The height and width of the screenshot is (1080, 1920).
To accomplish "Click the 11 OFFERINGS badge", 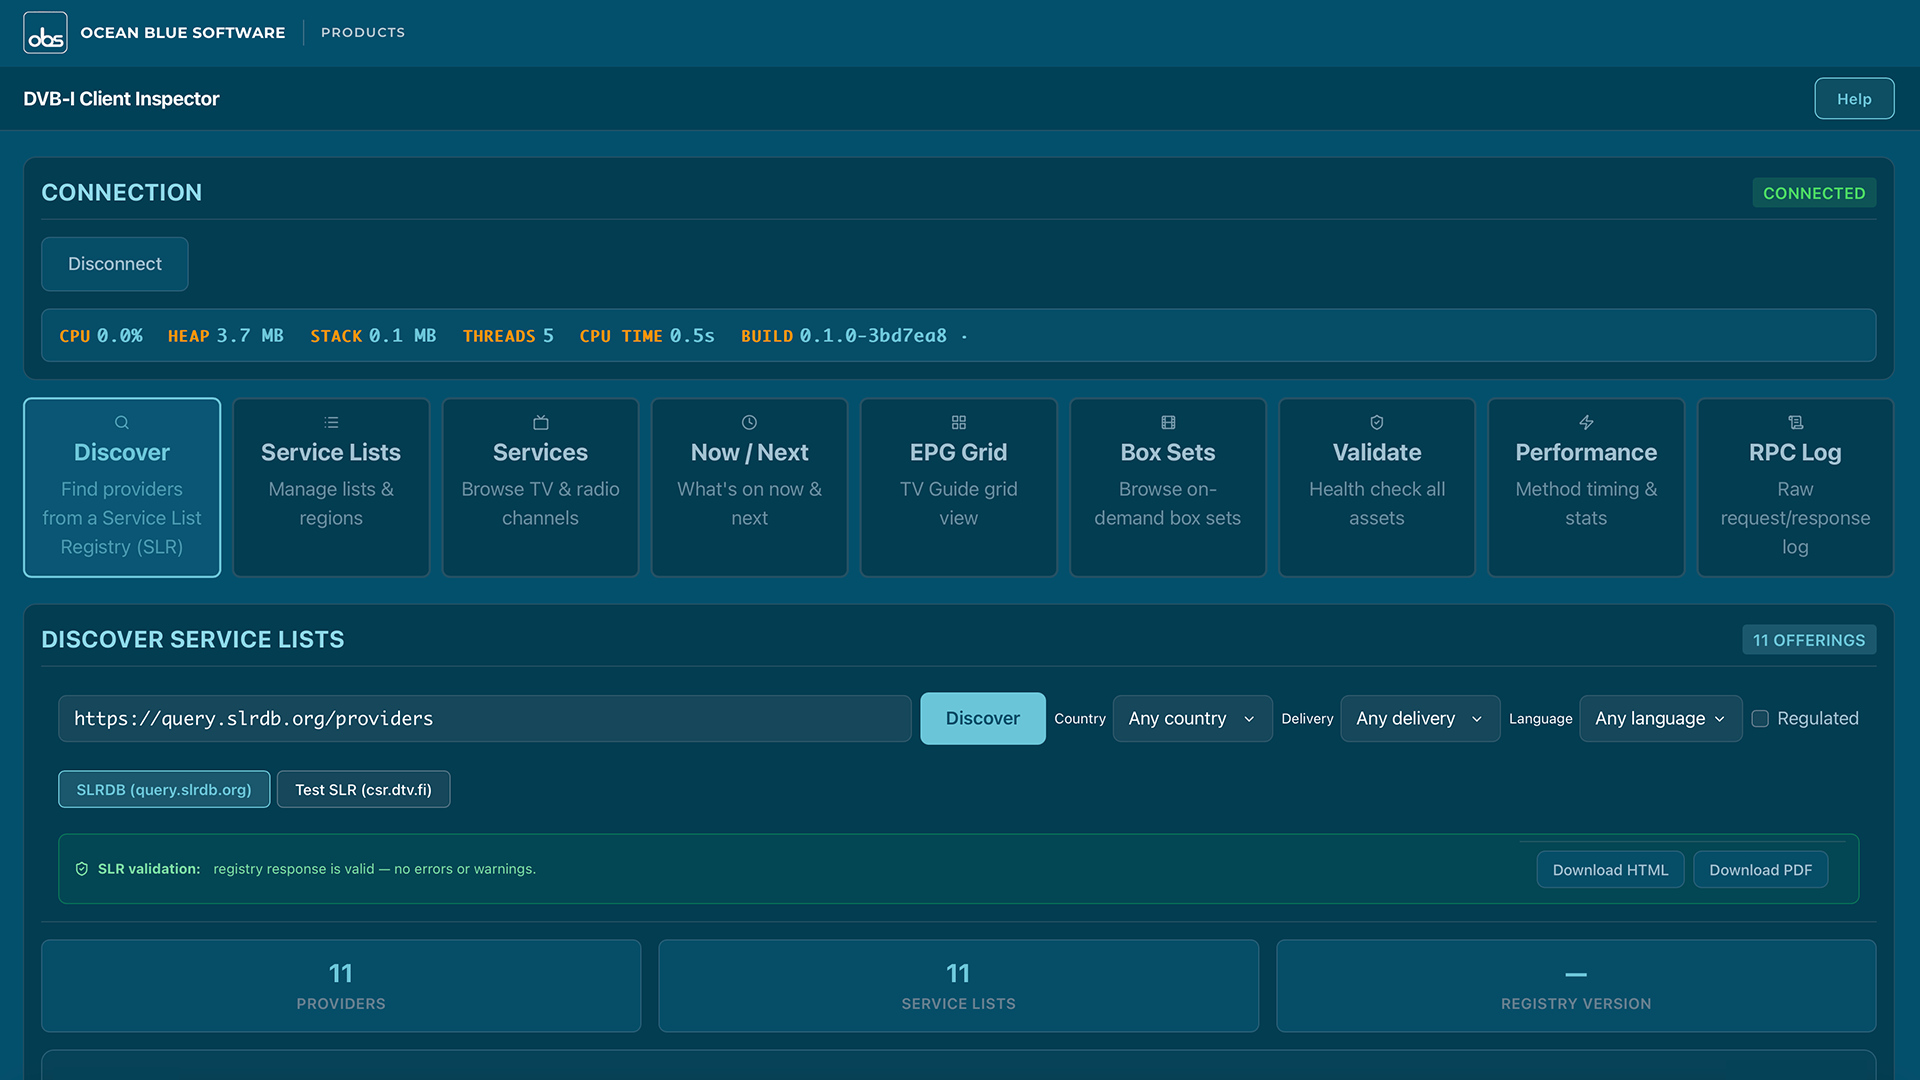I will click(1809, 640).
